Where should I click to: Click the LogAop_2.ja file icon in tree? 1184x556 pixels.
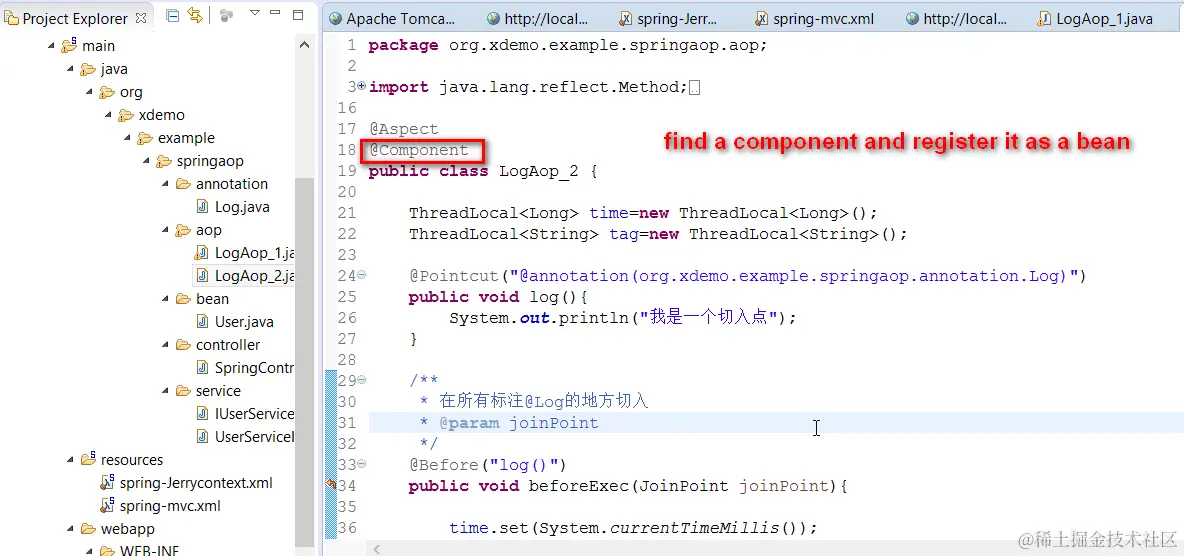coord(202,276)
